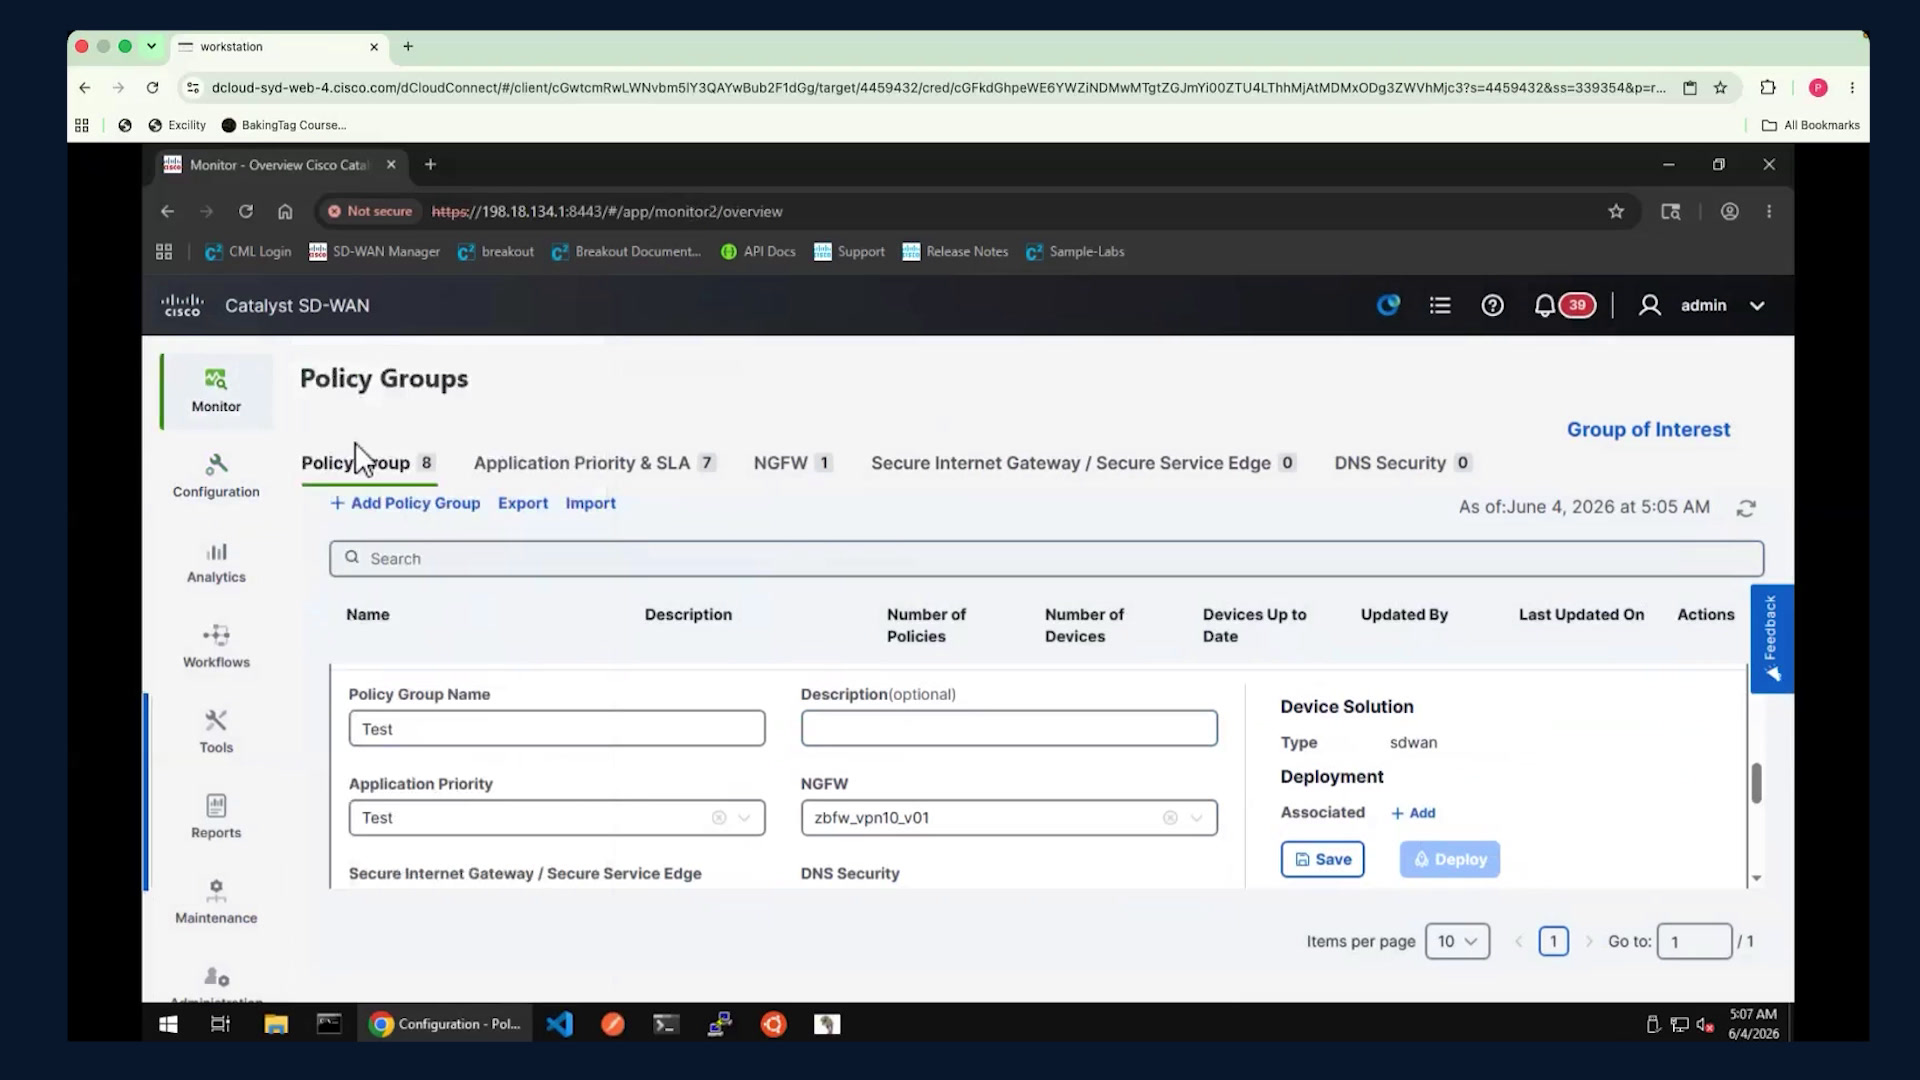Open the task list icon in header
The width and height of the screenshot is (1920, 1080).
pyautogui.click(x=1440, y=305)
